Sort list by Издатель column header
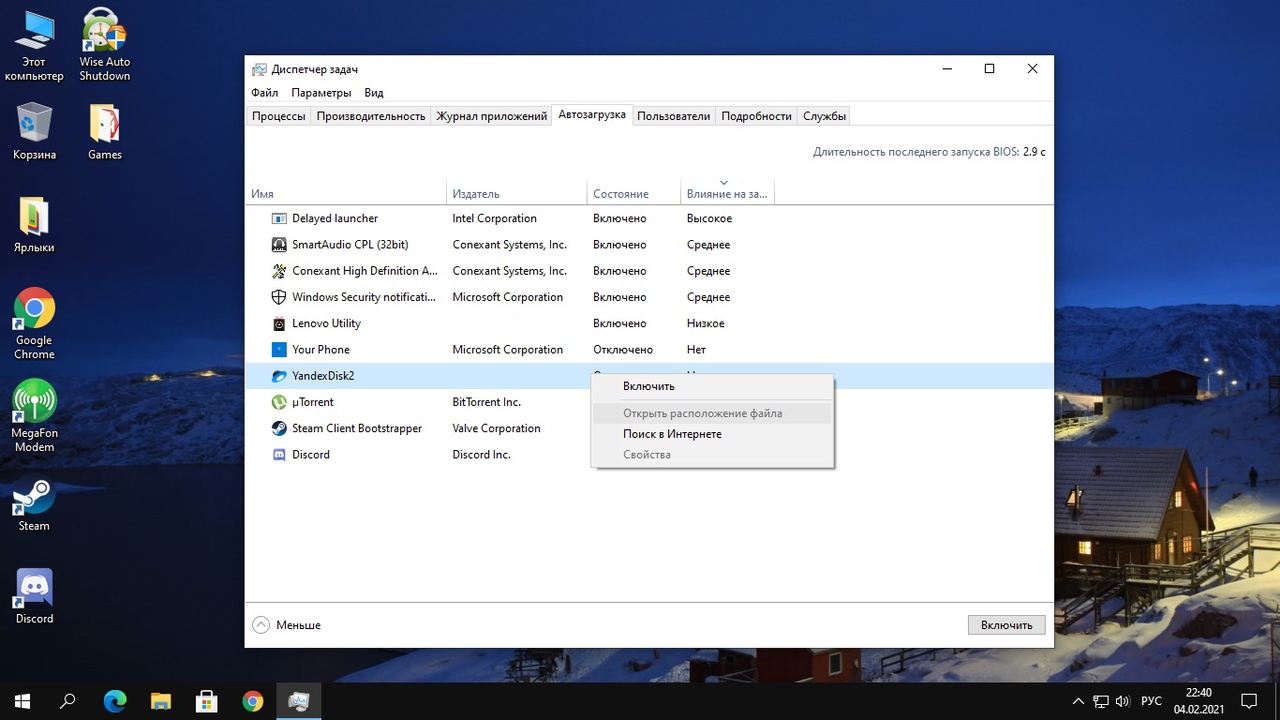Viewport: 1280px width, 720px height. click(x=516, y=193)
